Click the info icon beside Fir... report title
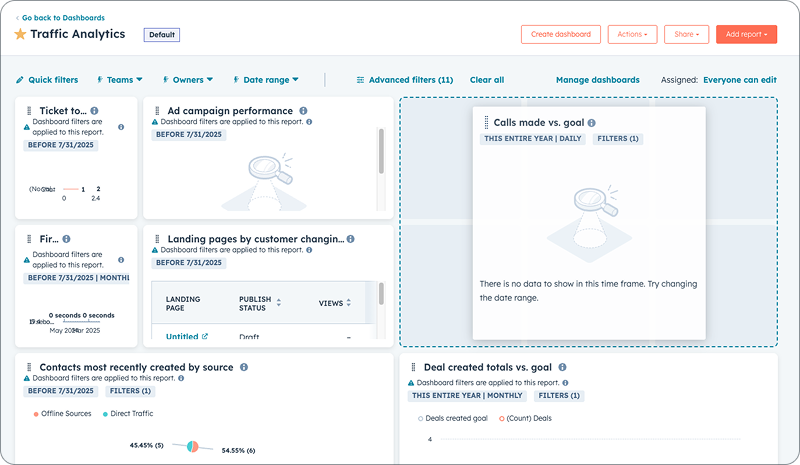800x465 pixels. [x=66, y=239]
